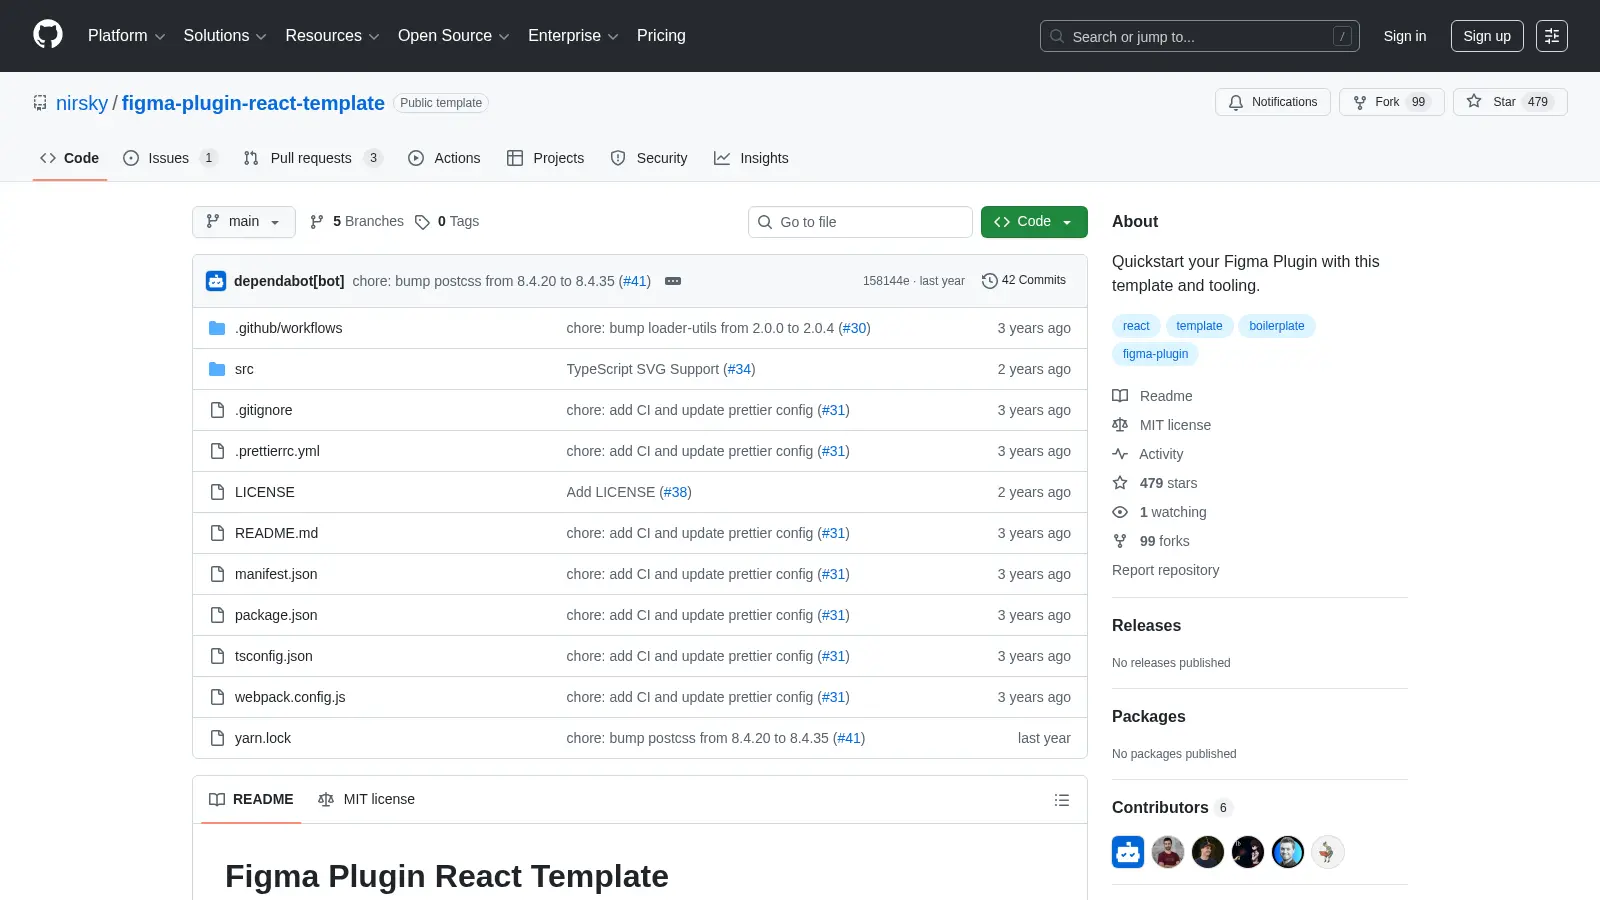View the 5 Branches link
The height and width of the screenshot is (900, 1600).
(357, 221)
